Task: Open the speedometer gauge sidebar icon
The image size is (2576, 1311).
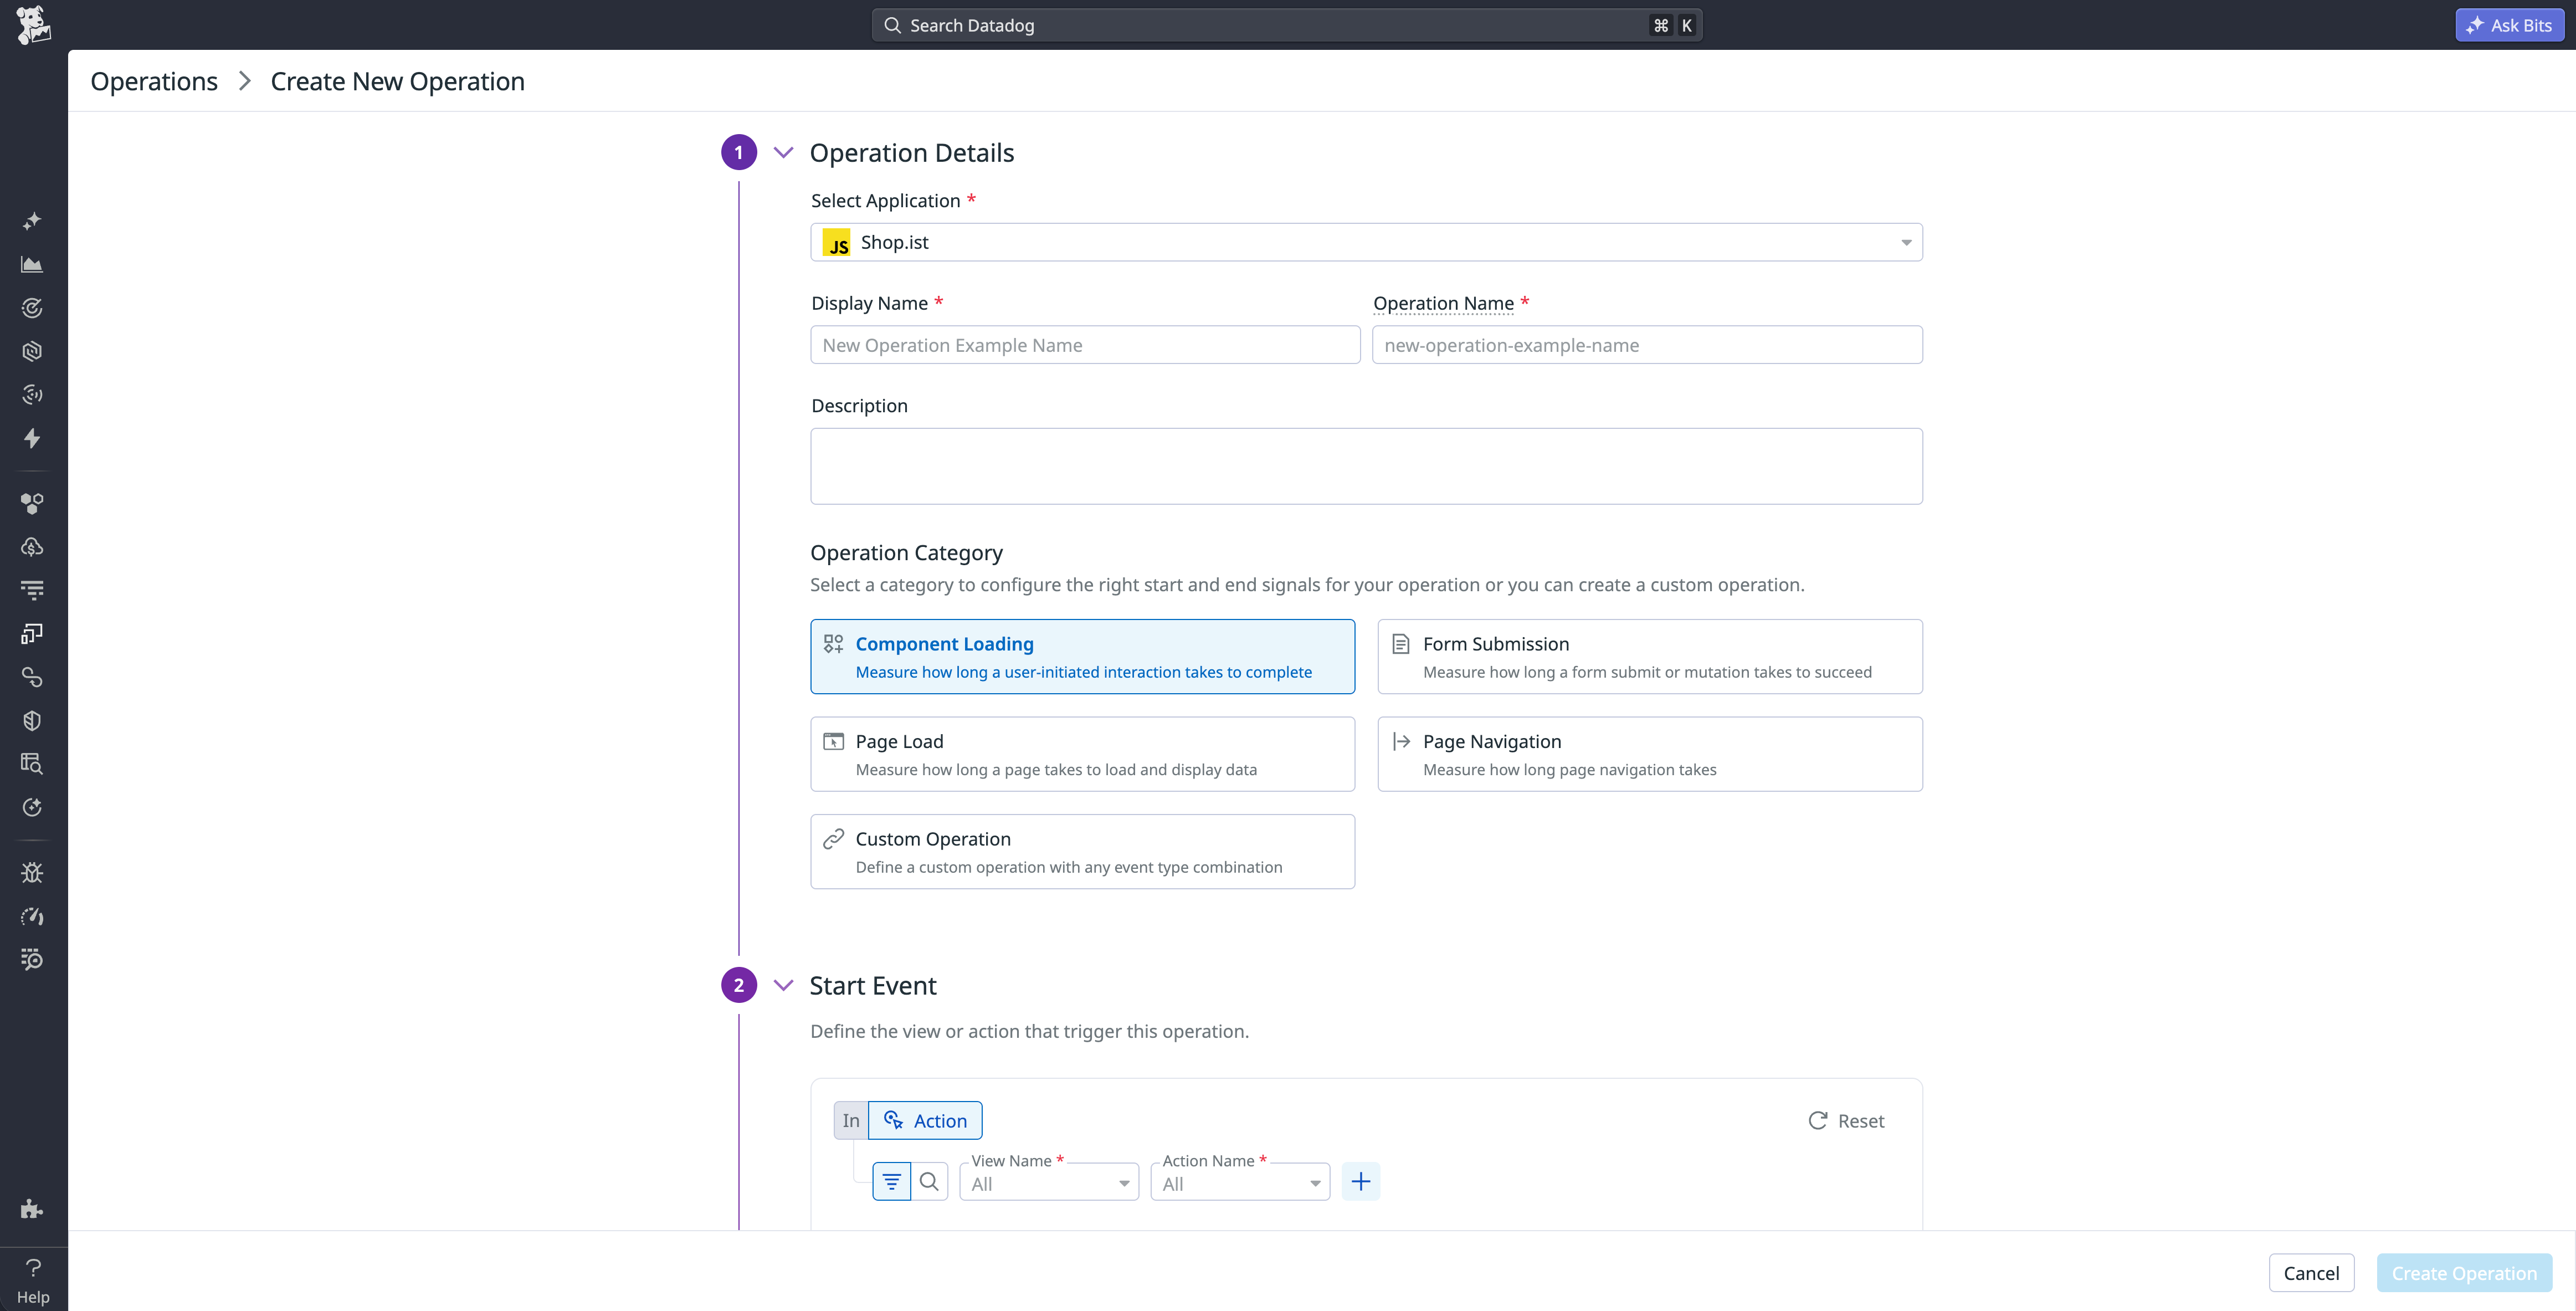Action: pyautogui.click(x=32, y=916)
